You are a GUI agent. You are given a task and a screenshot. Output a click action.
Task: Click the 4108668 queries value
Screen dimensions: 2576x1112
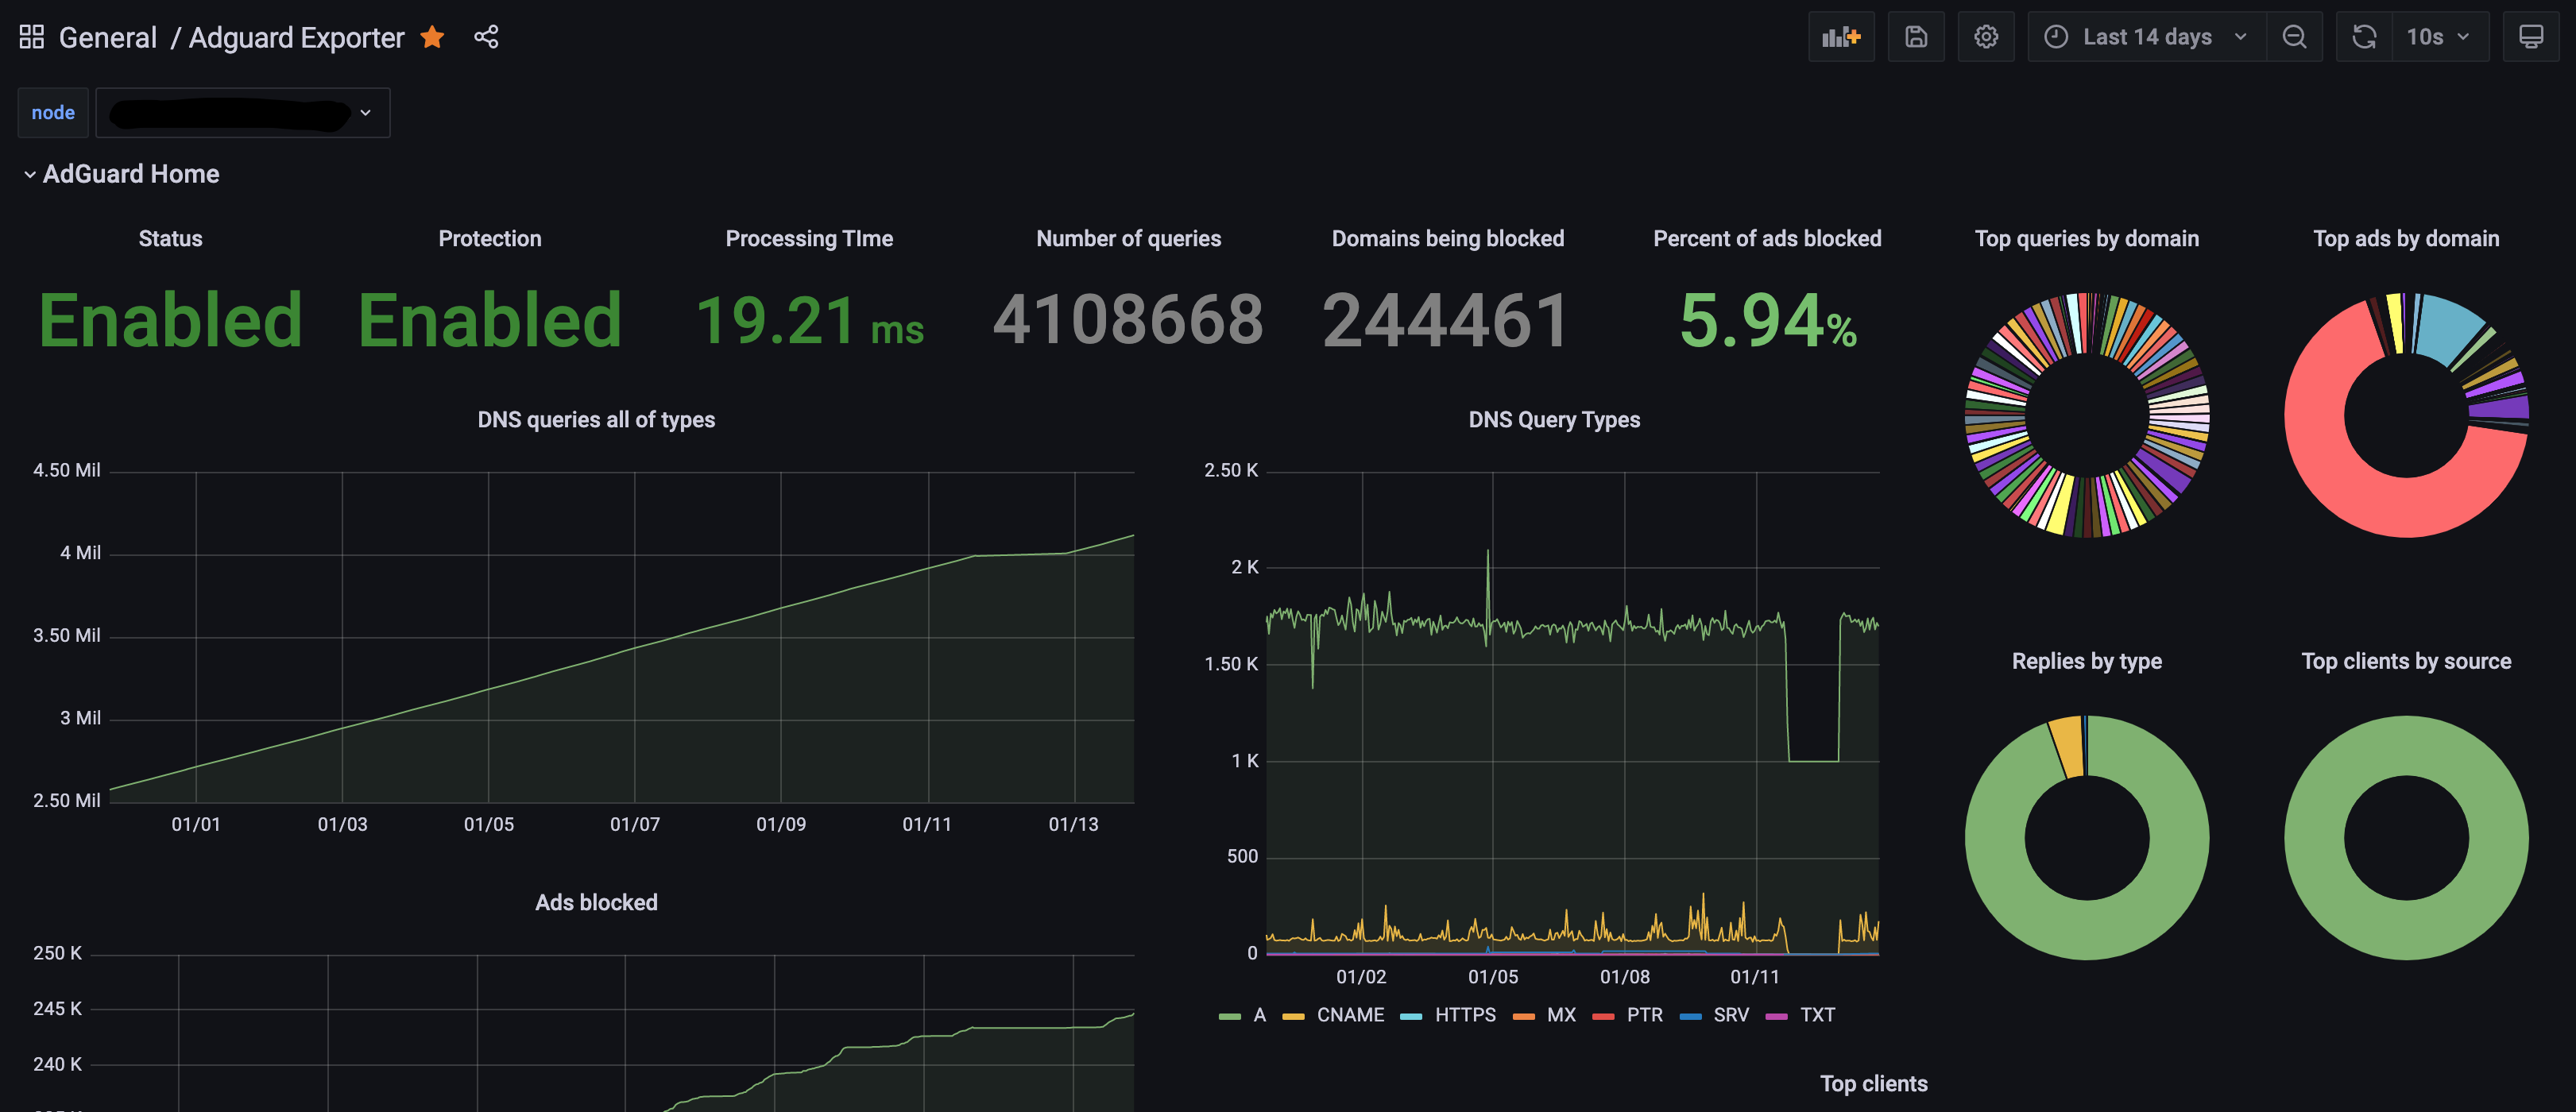1128,320
